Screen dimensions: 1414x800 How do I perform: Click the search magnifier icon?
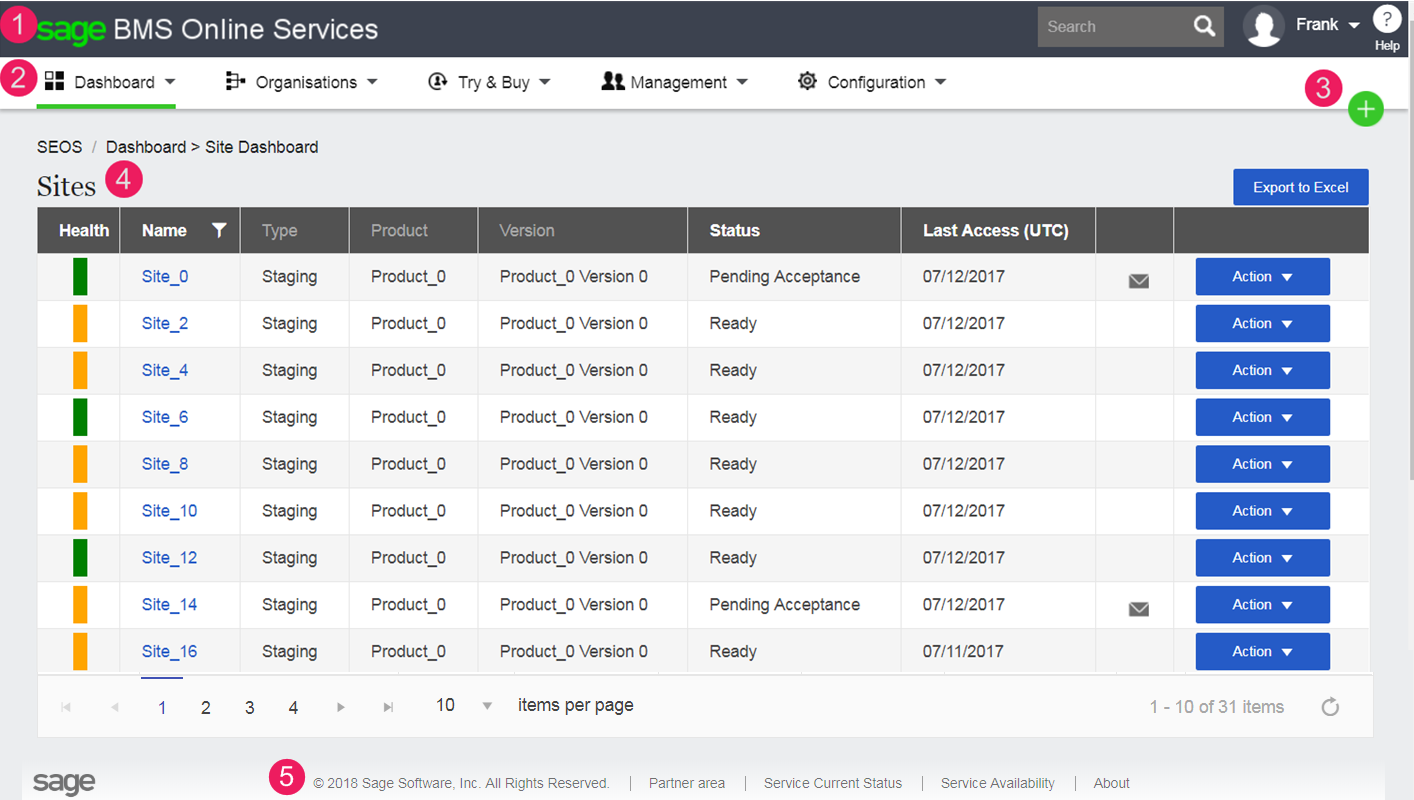[1204, 27]
